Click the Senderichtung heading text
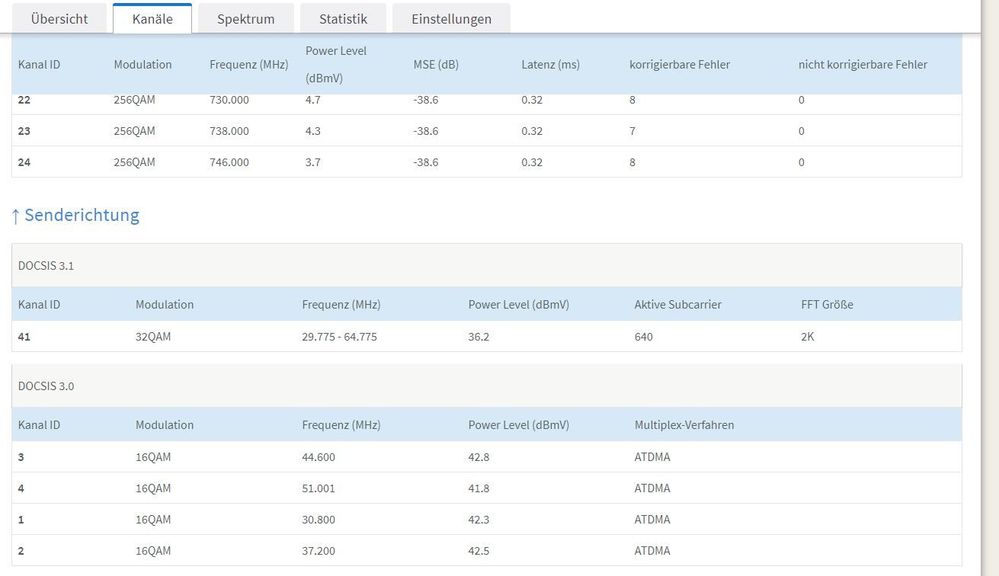This screenshot has width=999, height=576. click(82, 215)
